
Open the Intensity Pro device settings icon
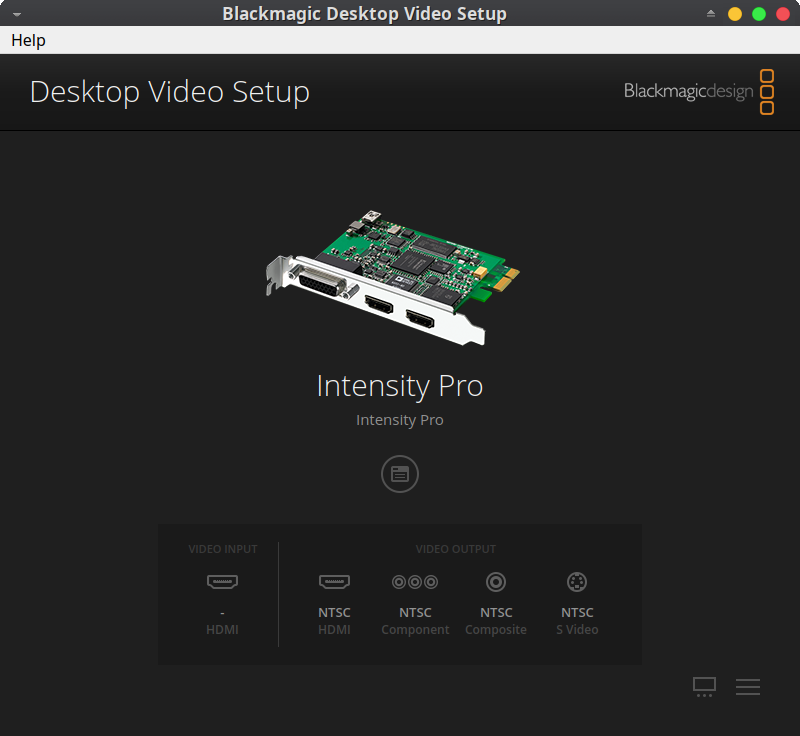tap(400, 474)
